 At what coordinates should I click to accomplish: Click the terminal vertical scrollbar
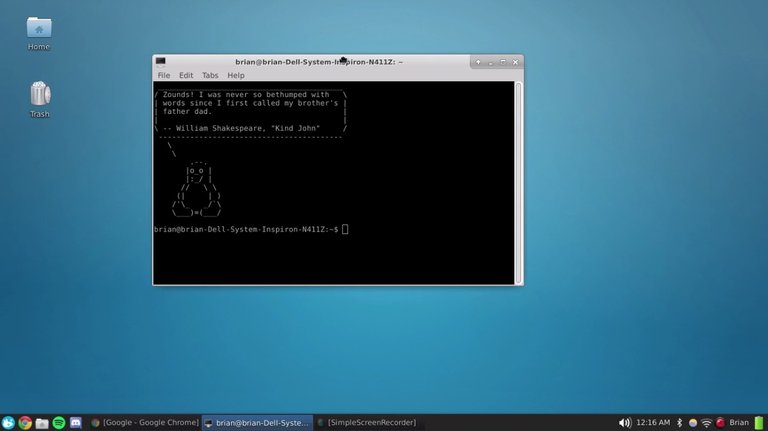click(518, 183)
